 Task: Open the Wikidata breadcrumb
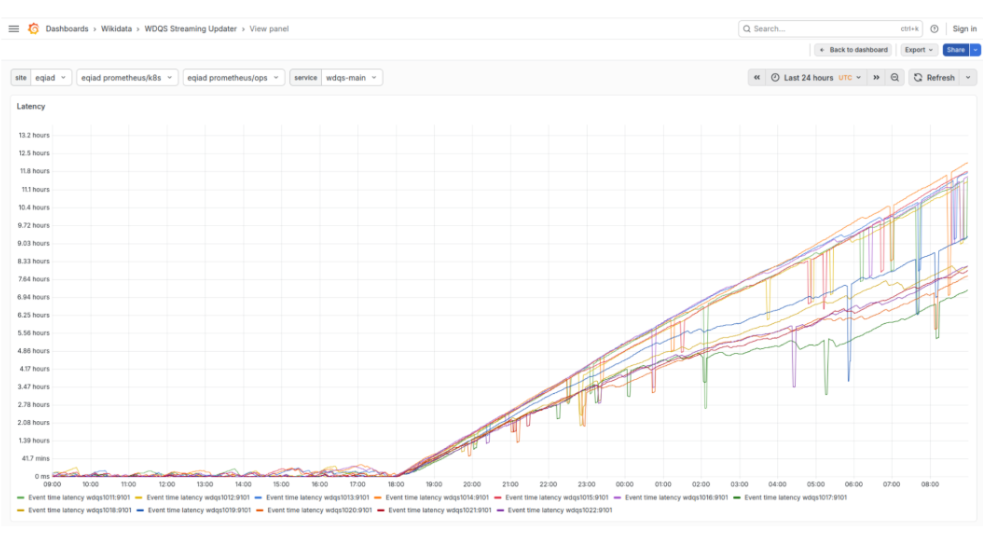[116, 29]
